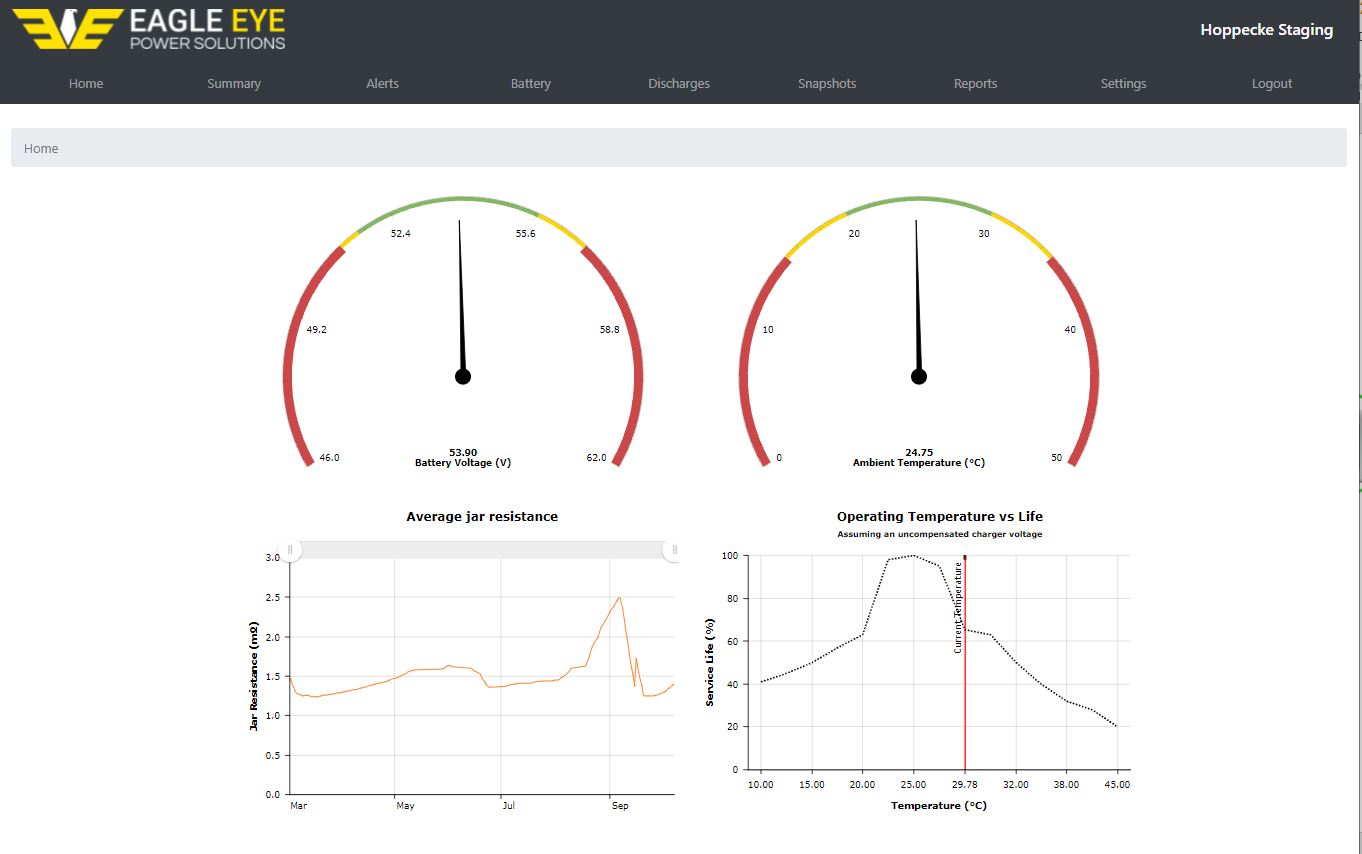The height and width of the screenshot is (854, 1362).
Task: Click the Ambient Temperature gauge needle hub
Action: [919, 376]
